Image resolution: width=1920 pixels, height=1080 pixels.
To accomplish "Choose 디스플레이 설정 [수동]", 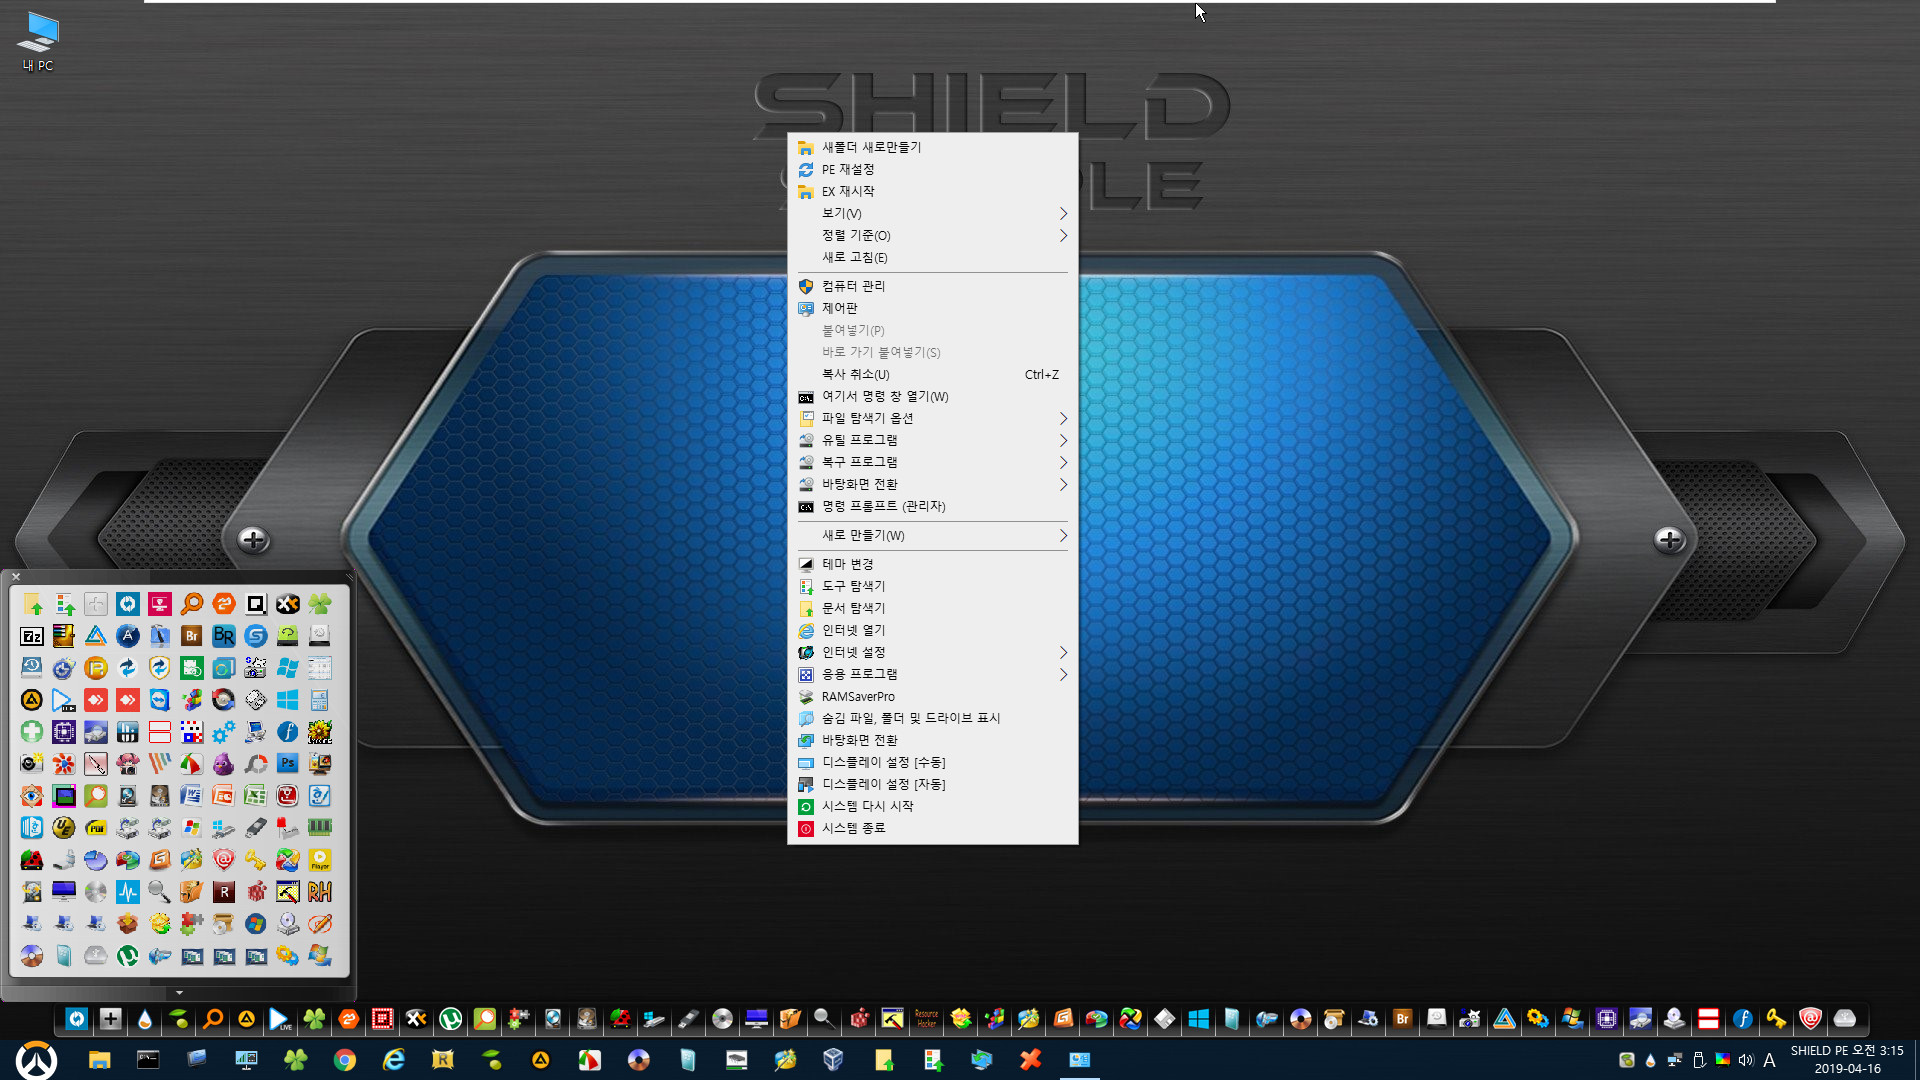I will click(933, 762).
